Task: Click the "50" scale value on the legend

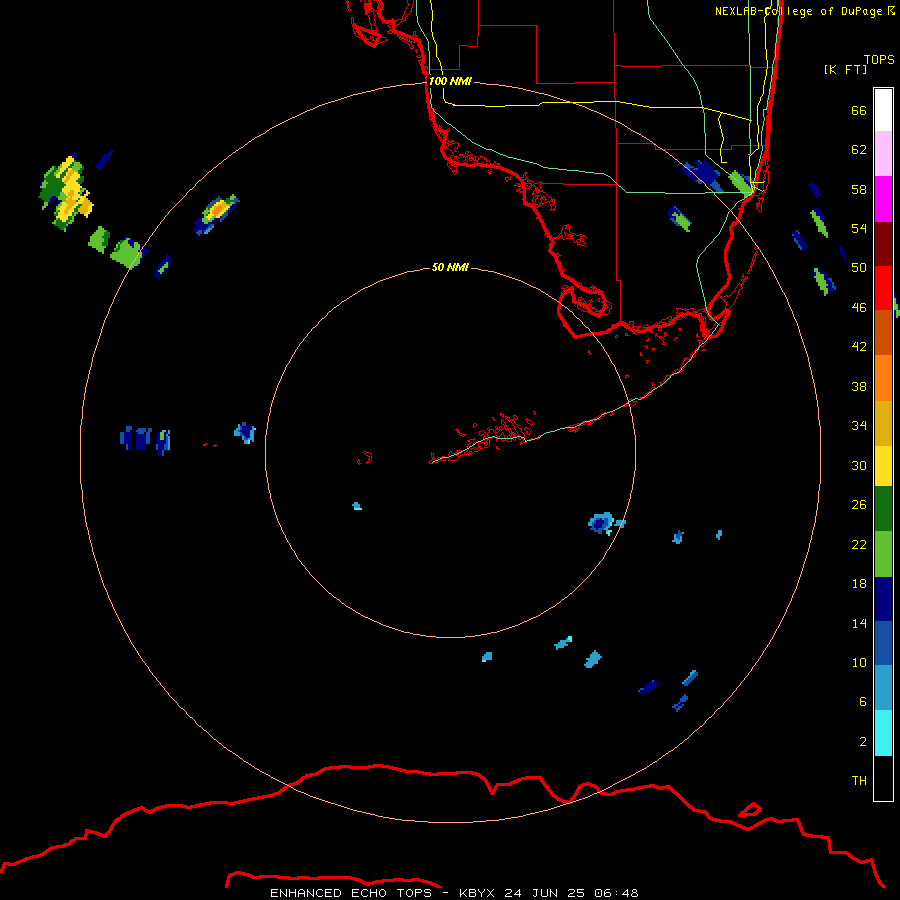Action: 859,268
